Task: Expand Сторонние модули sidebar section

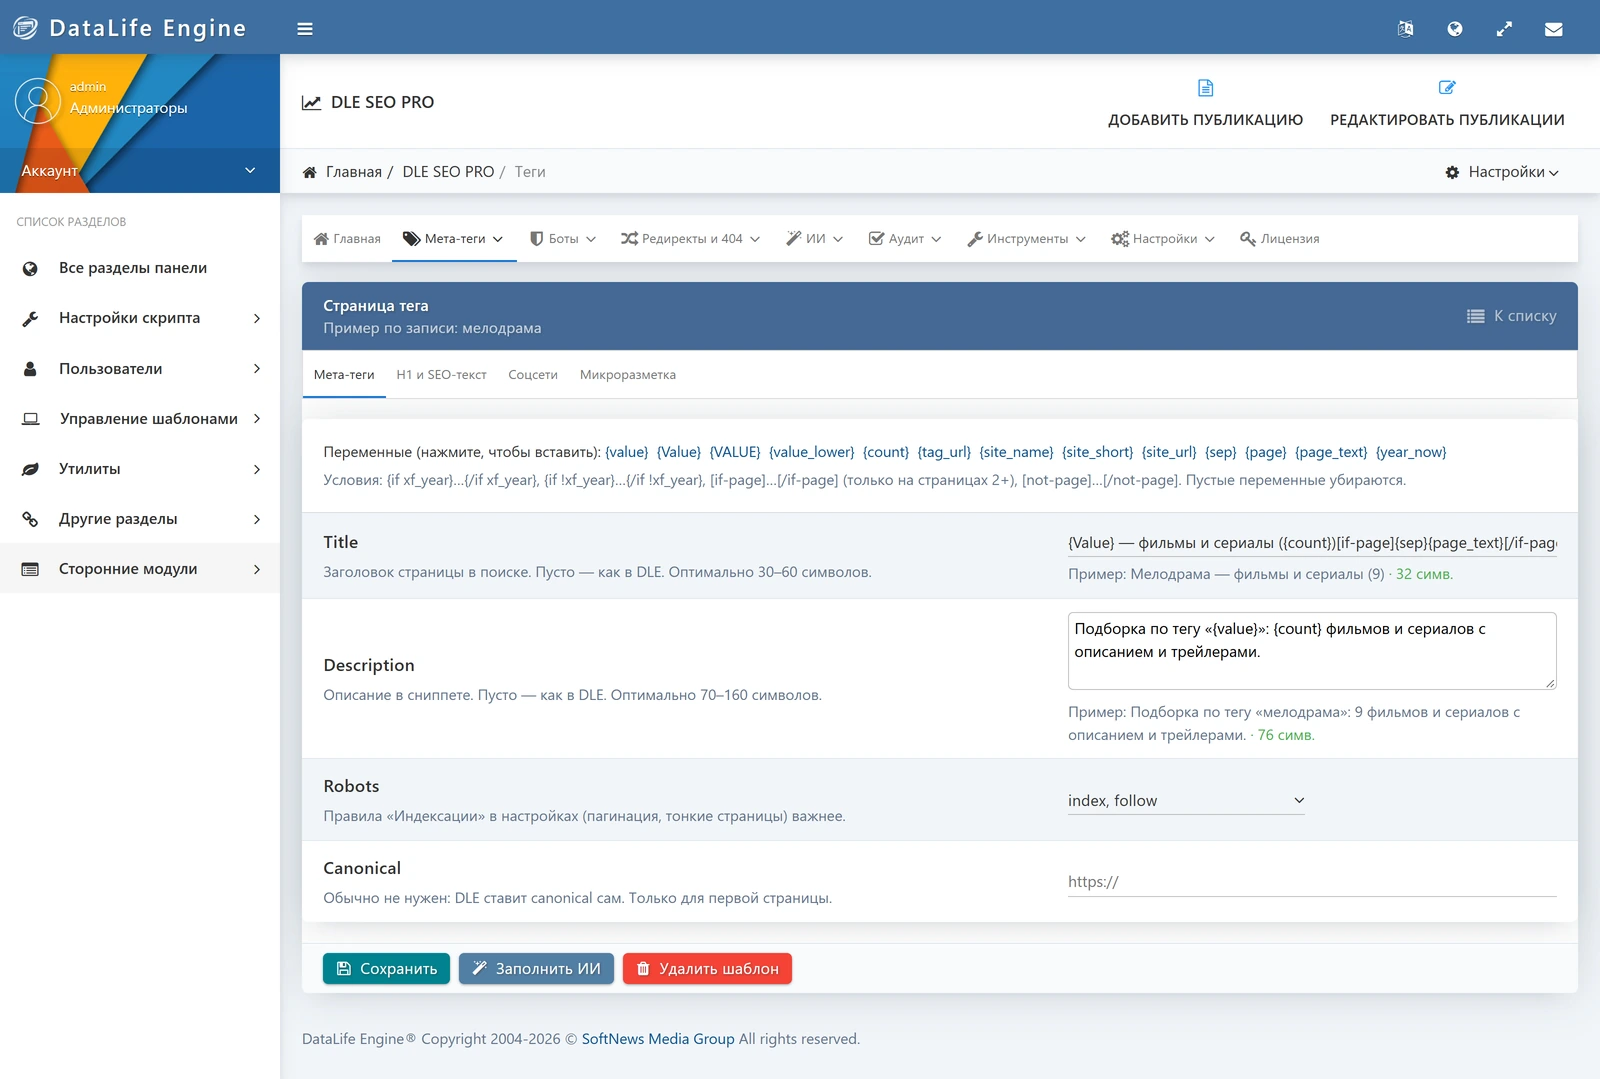Action: 140,569
